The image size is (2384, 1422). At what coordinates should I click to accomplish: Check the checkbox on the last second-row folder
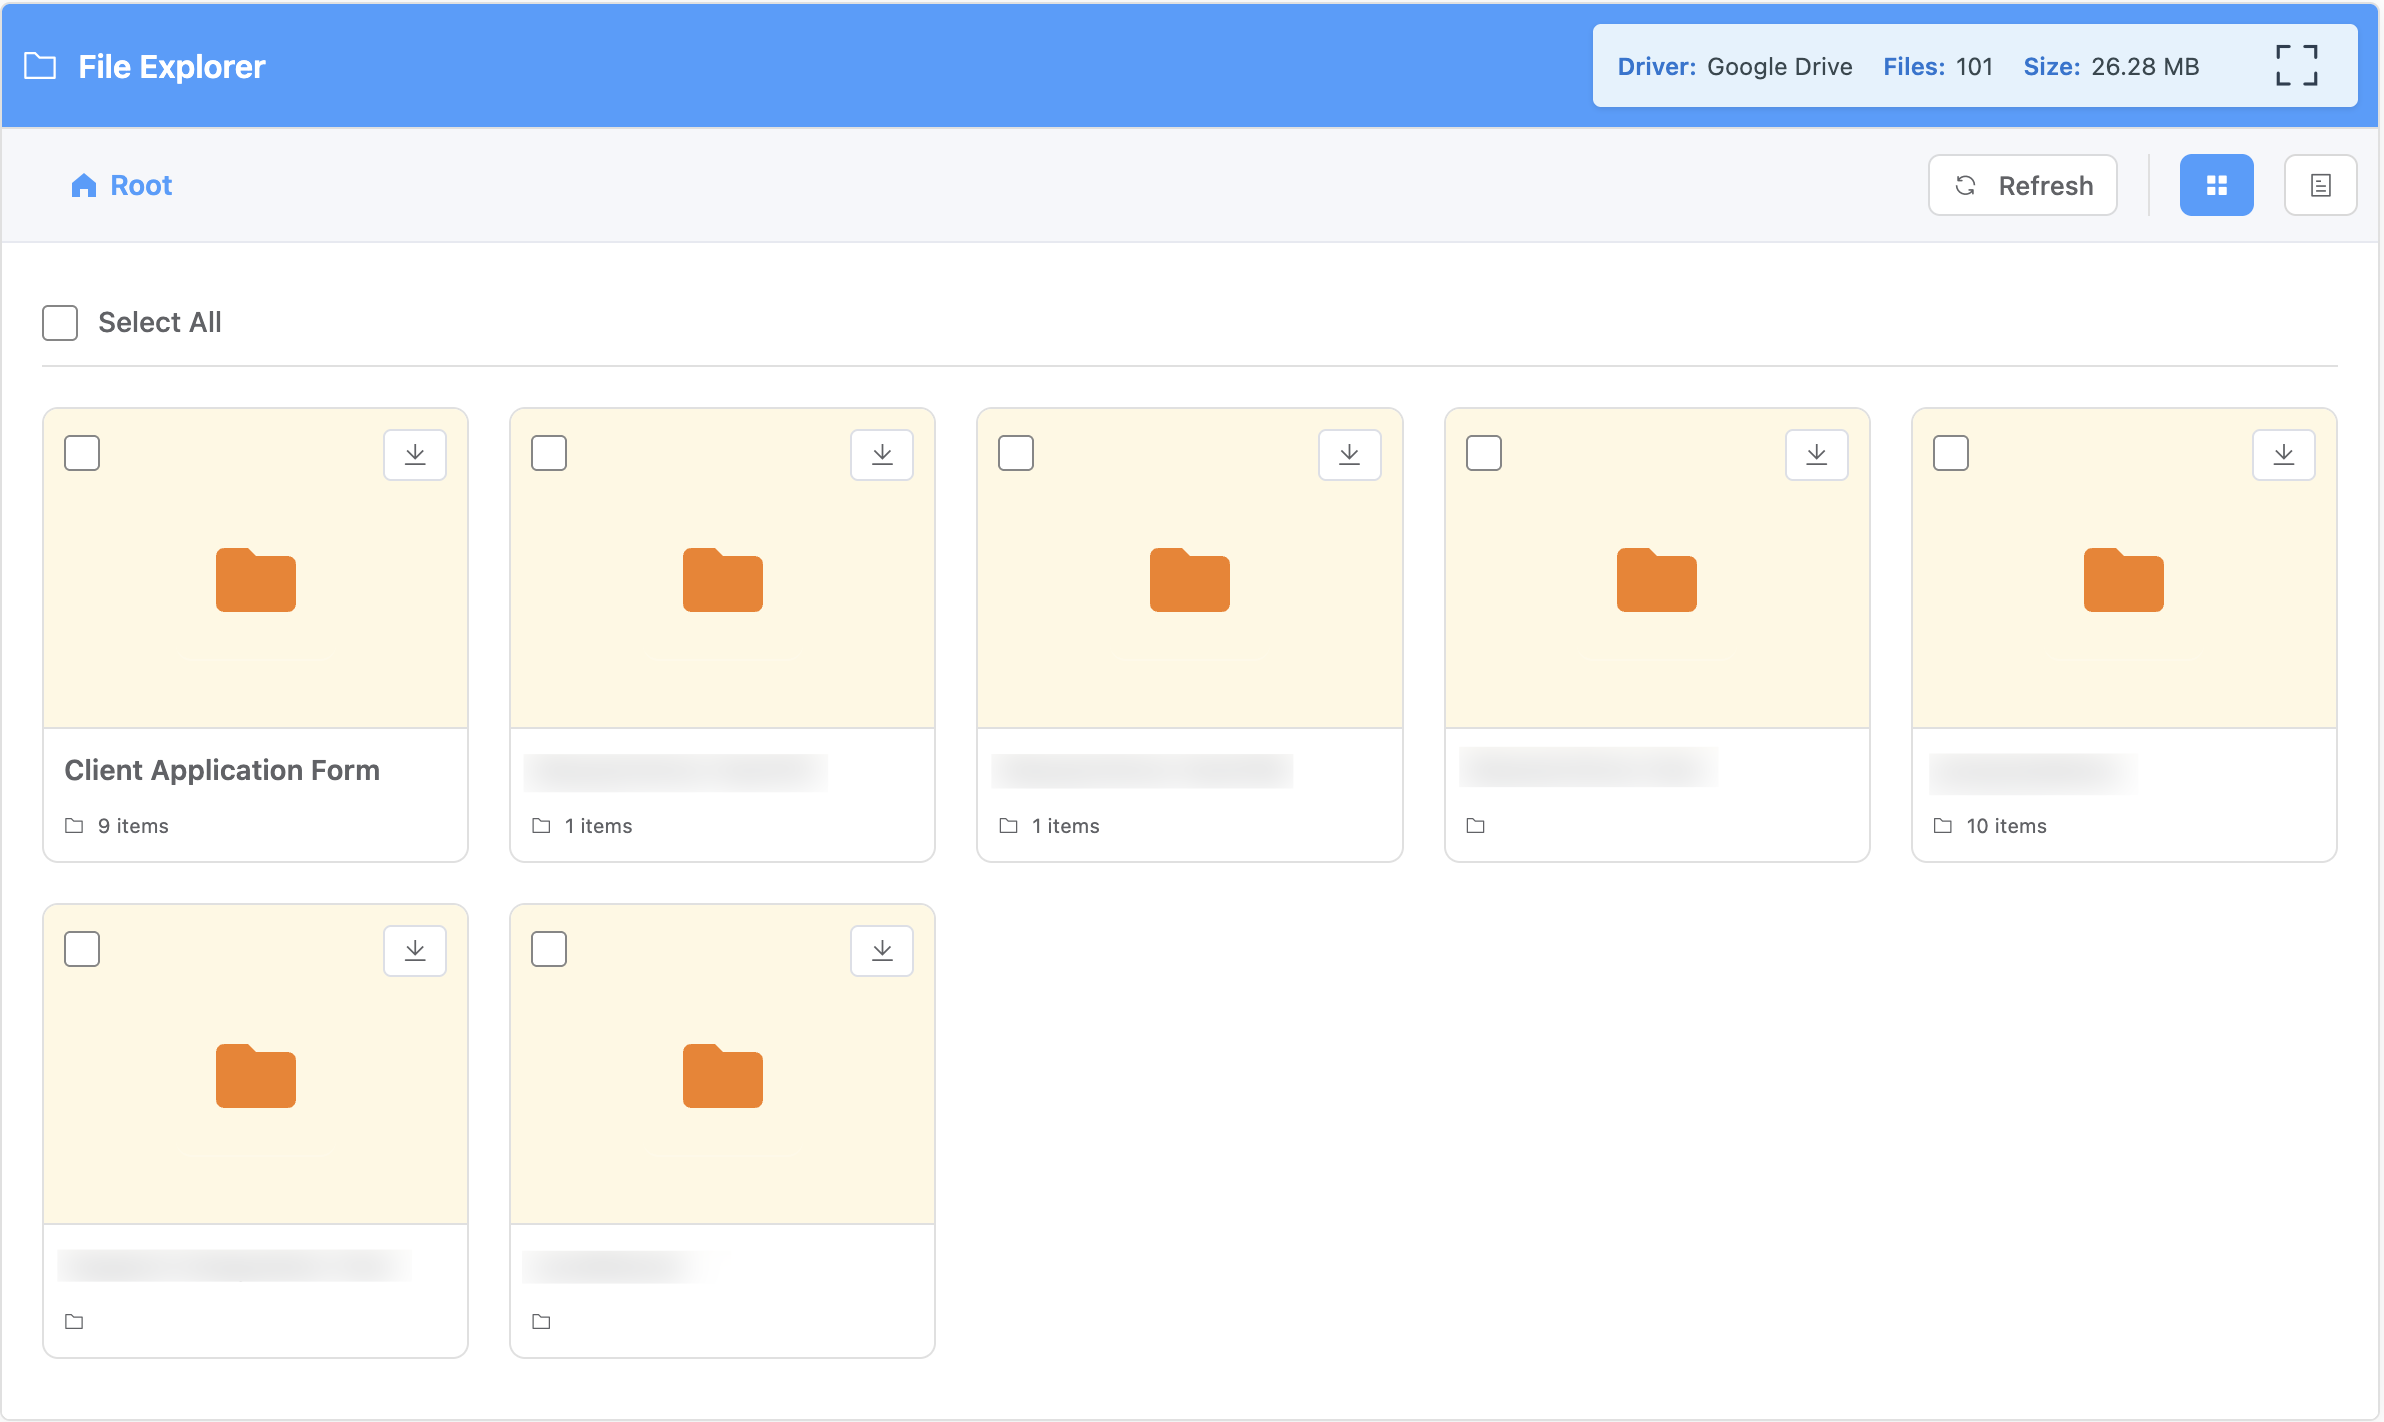point(549,949)
